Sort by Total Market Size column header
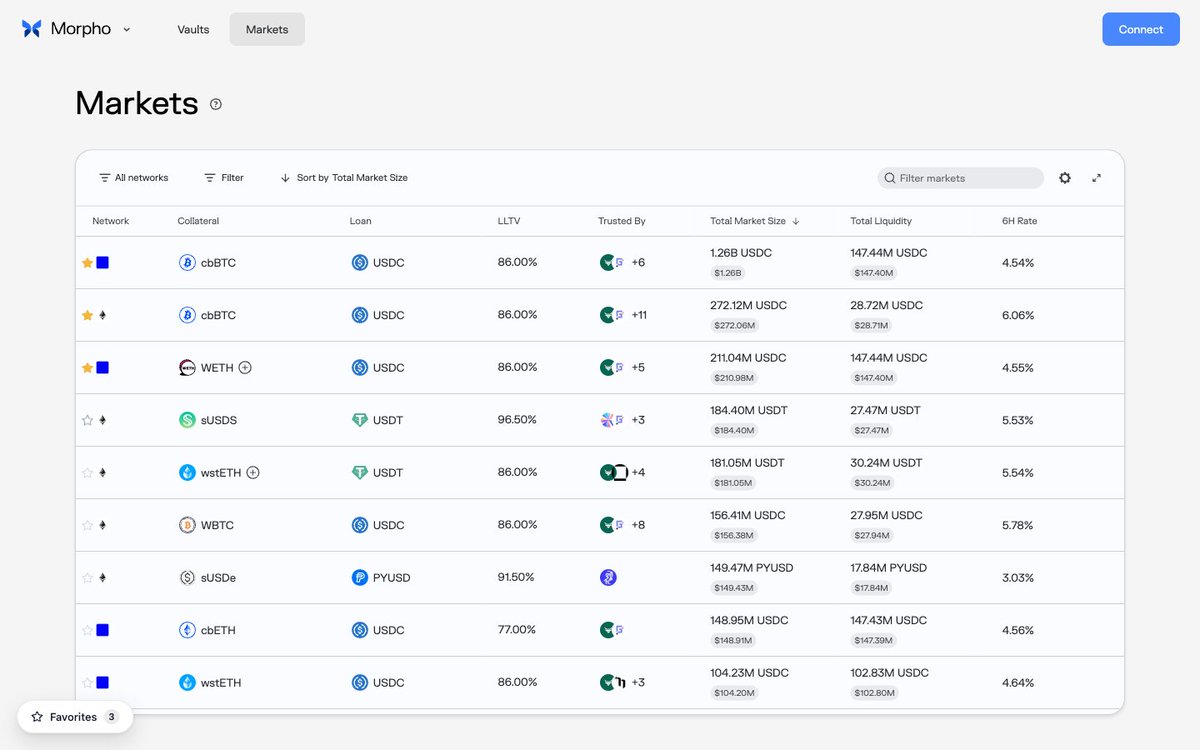This screenshot has height=750, width=1200. pos(755,221)
